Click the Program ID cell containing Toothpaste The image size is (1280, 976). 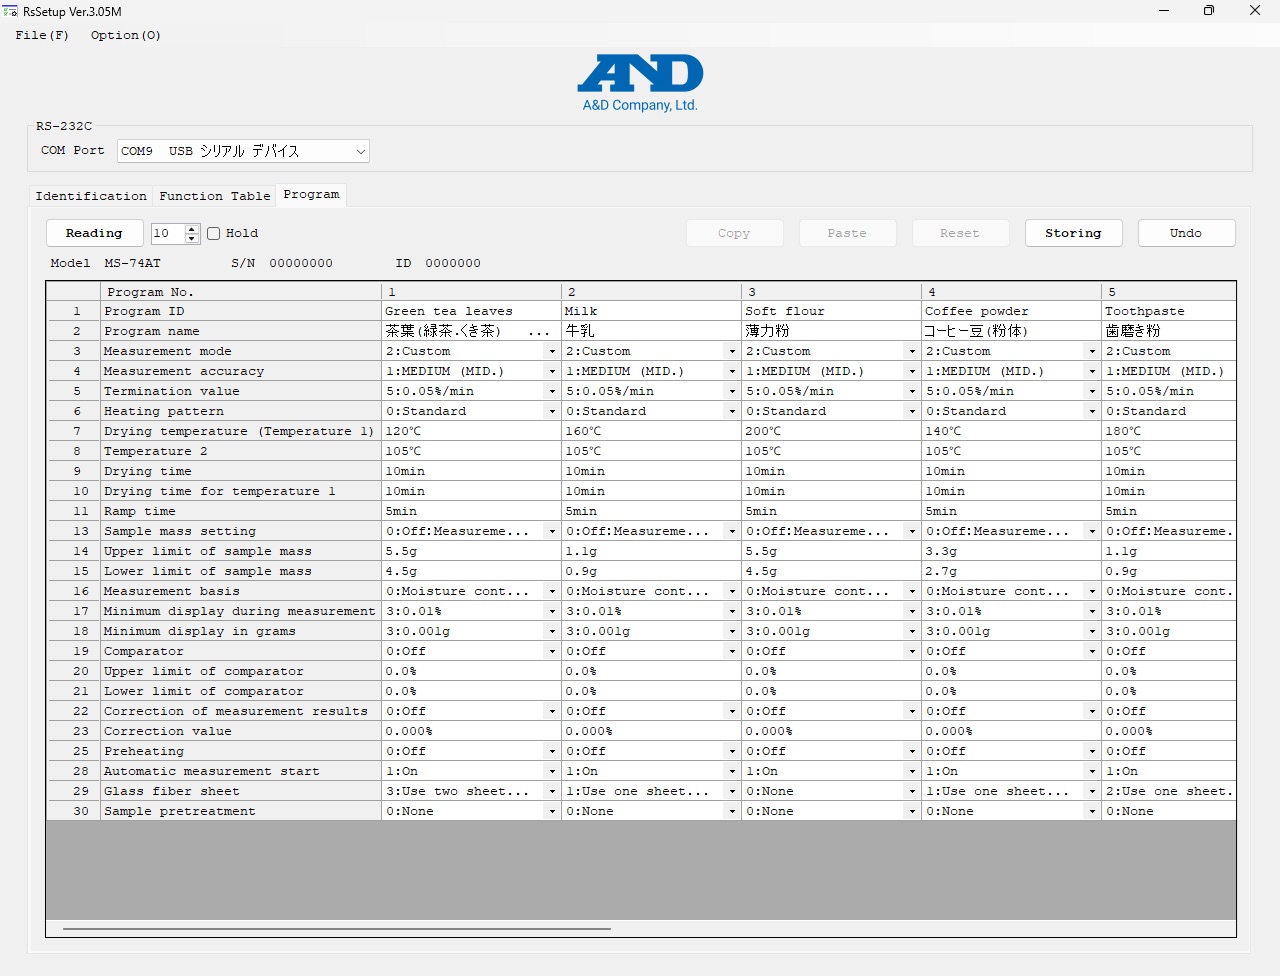click(x=1168, y=312)
